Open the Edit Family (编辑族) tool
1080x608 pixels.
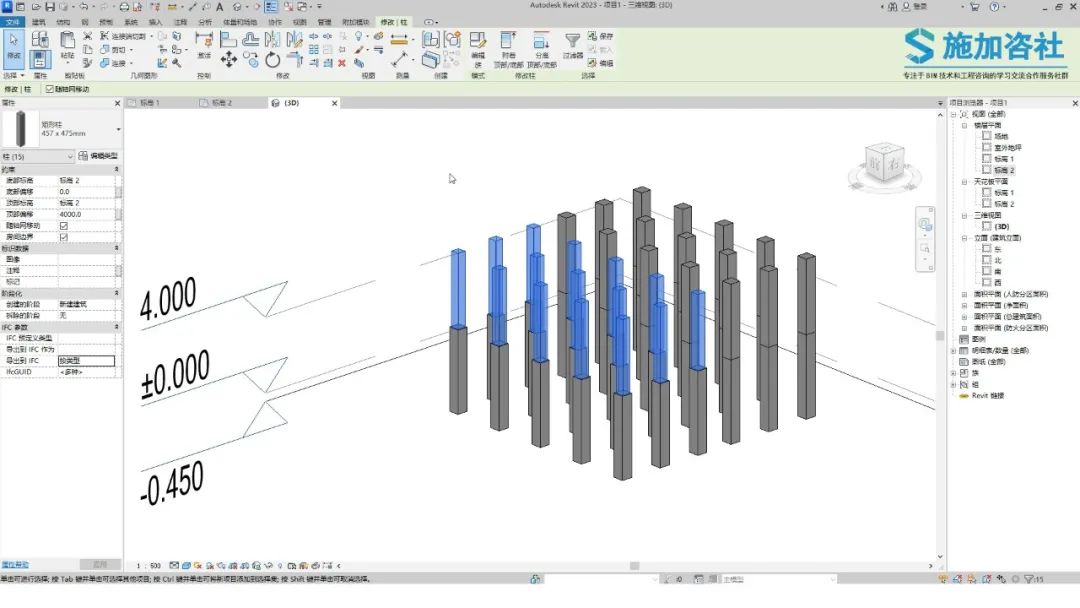pyautogui.click(x=477, y=49)
